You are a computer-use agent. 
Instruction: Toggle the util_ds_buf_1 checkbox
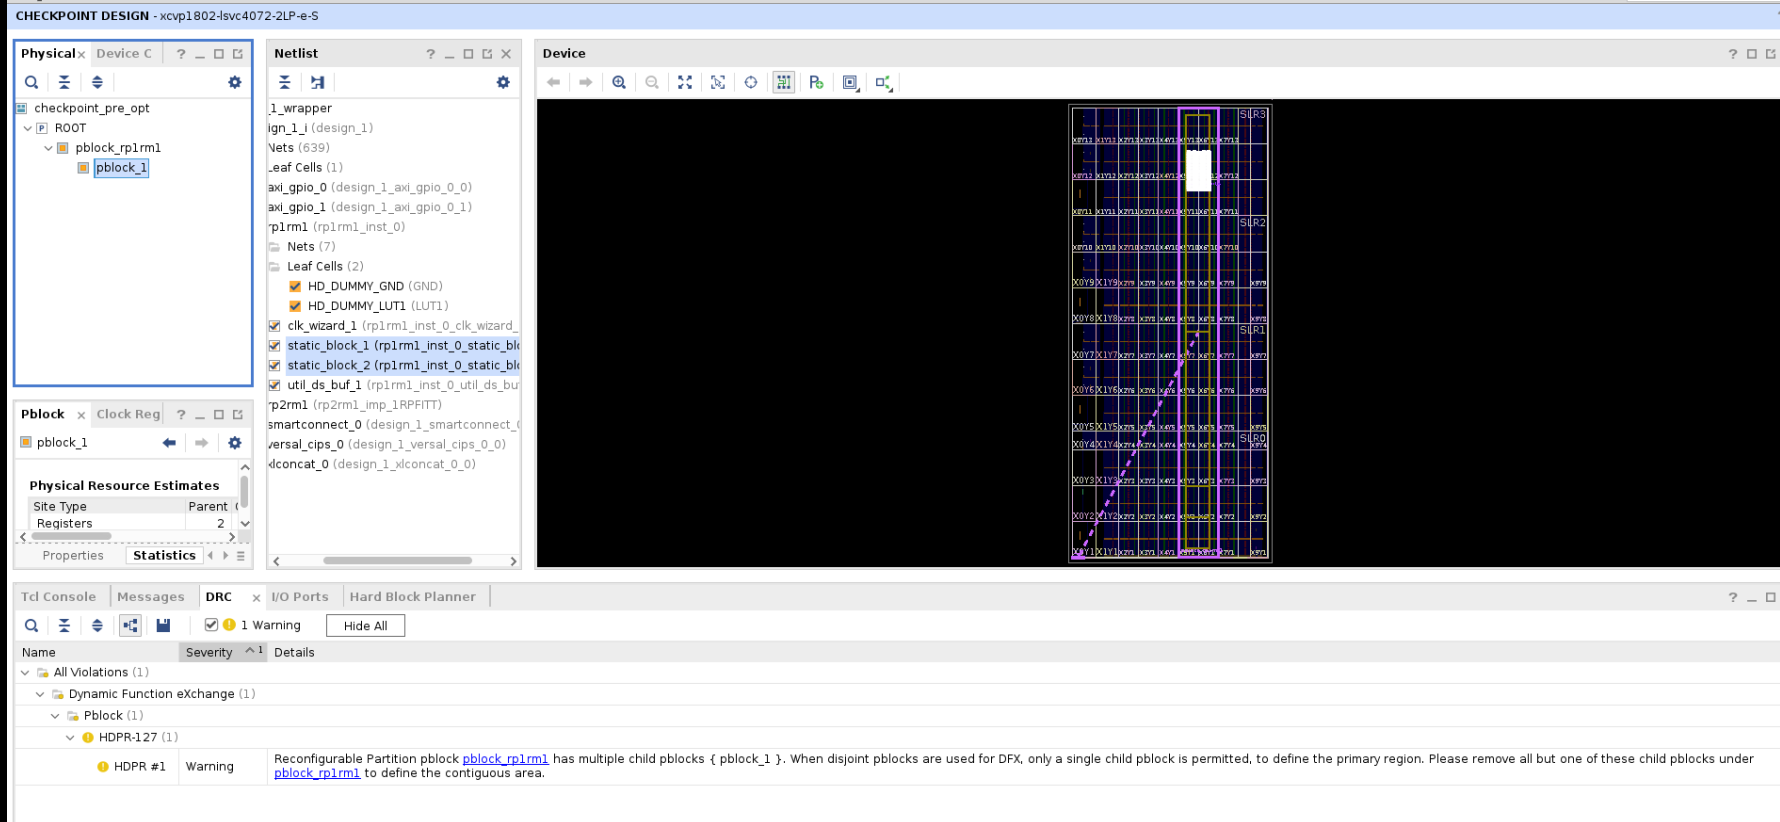pos(275,385)
